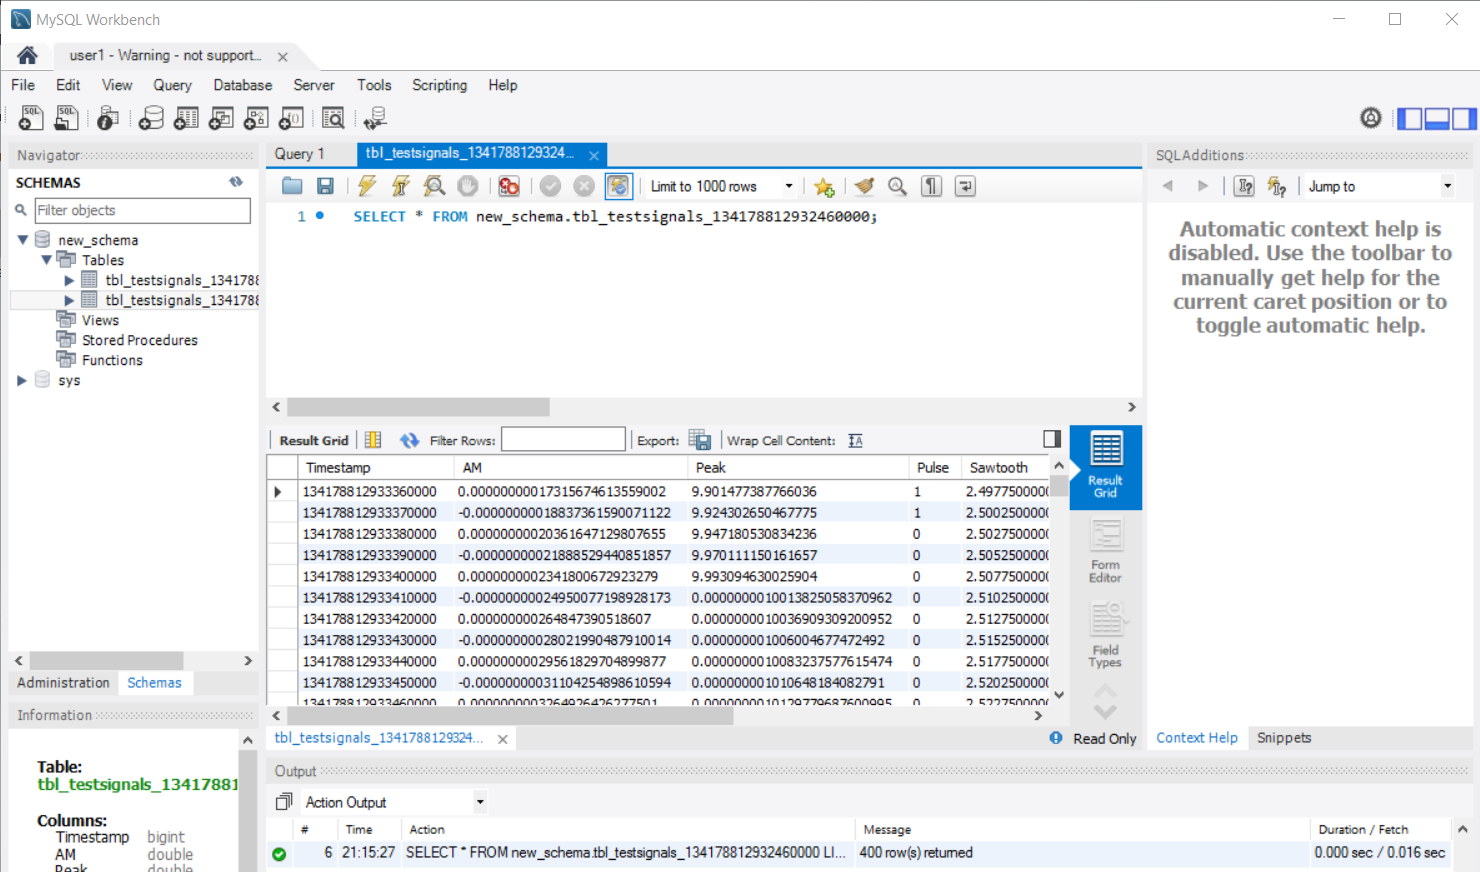This screenshot has height=872, width=1480.
Task: Collapse the Tables tree node
Action: pos(46,260)
